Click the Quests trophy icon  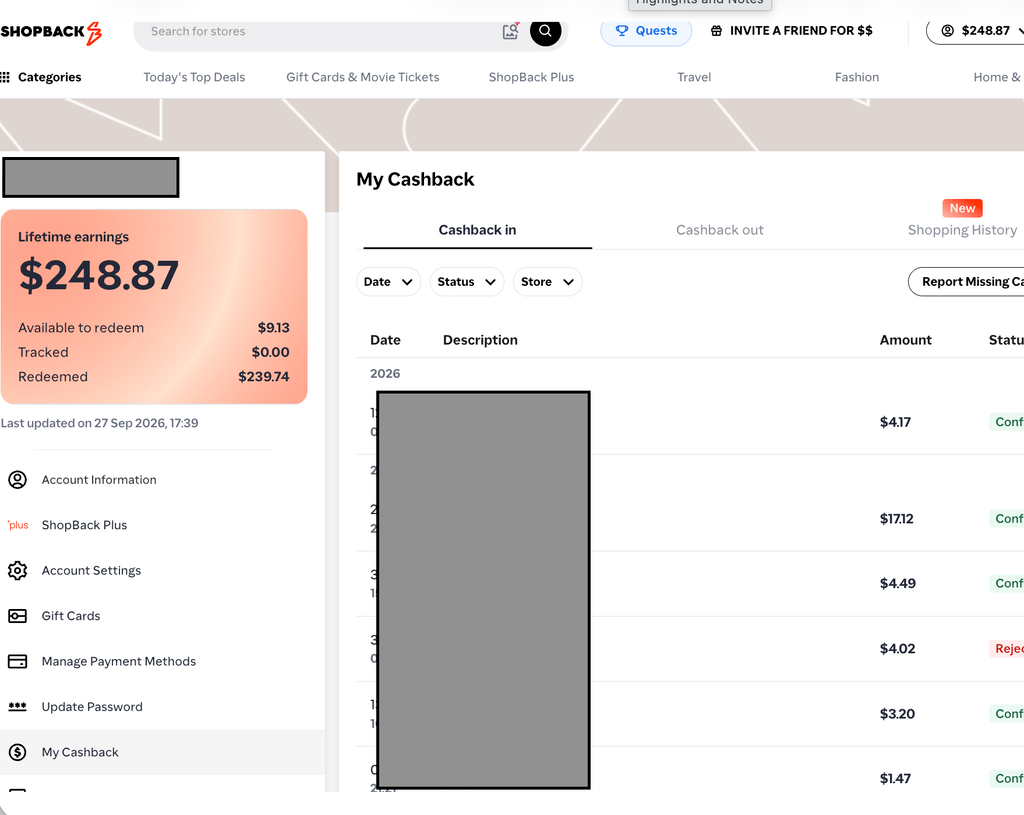coord(622,31)
